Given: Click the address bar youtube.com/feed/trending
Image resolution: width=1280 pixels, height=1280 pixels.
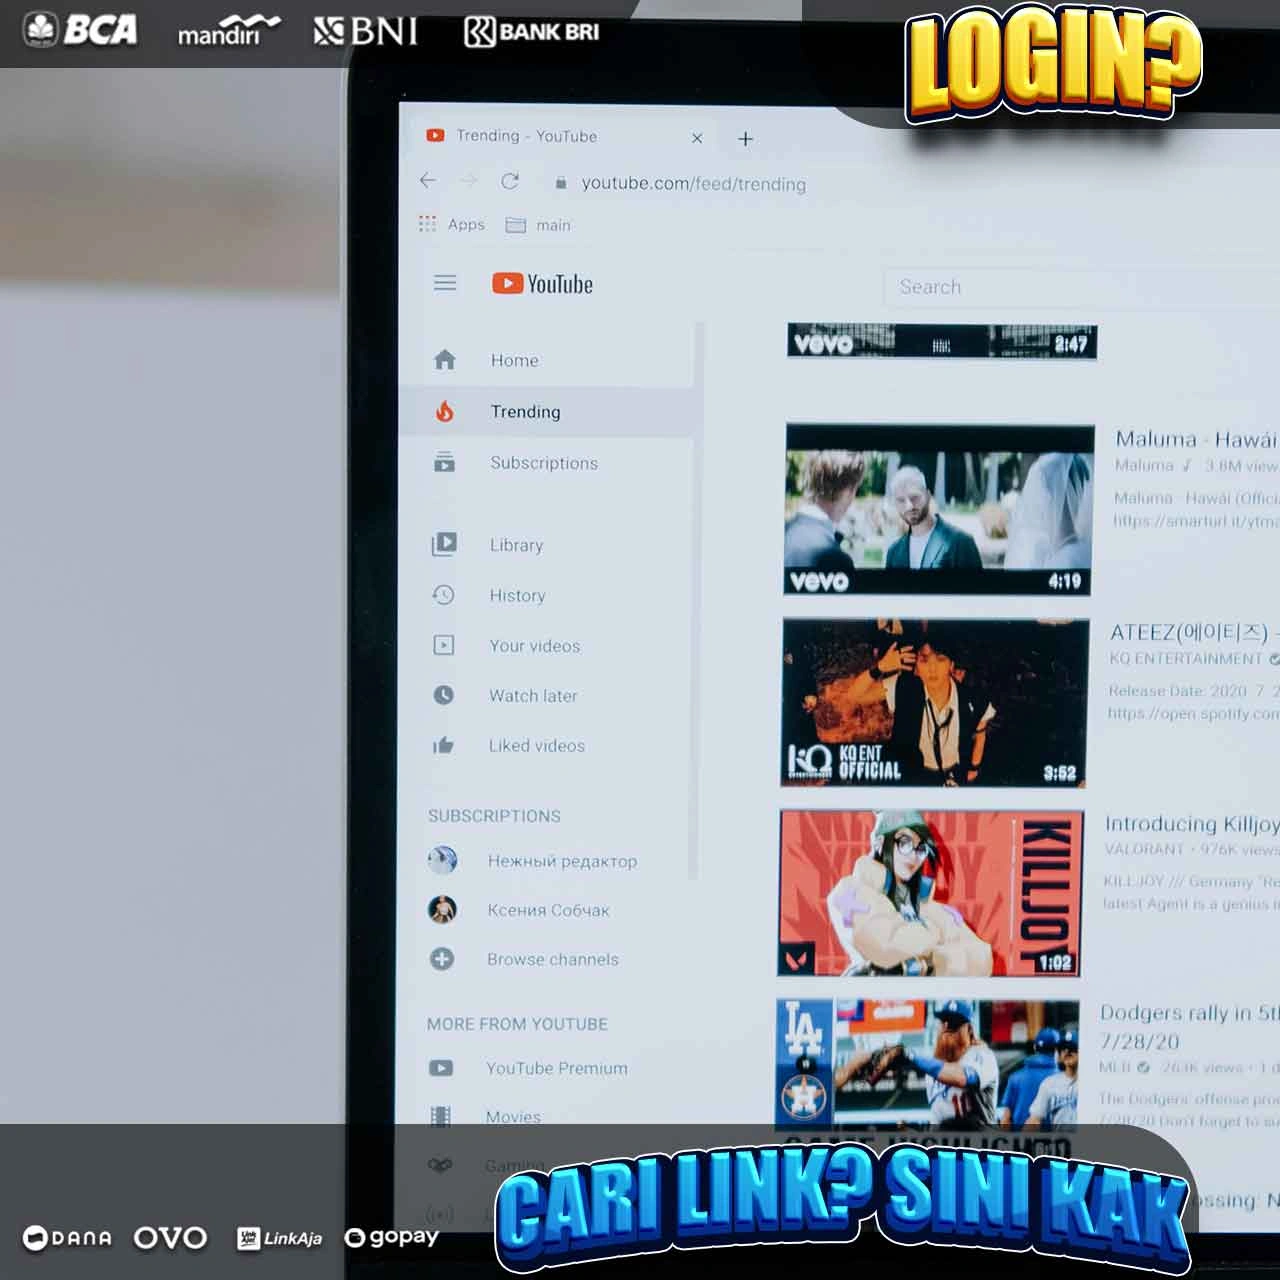Looking at the screenshot, I should pyautogui.click(x=693, y=184).
